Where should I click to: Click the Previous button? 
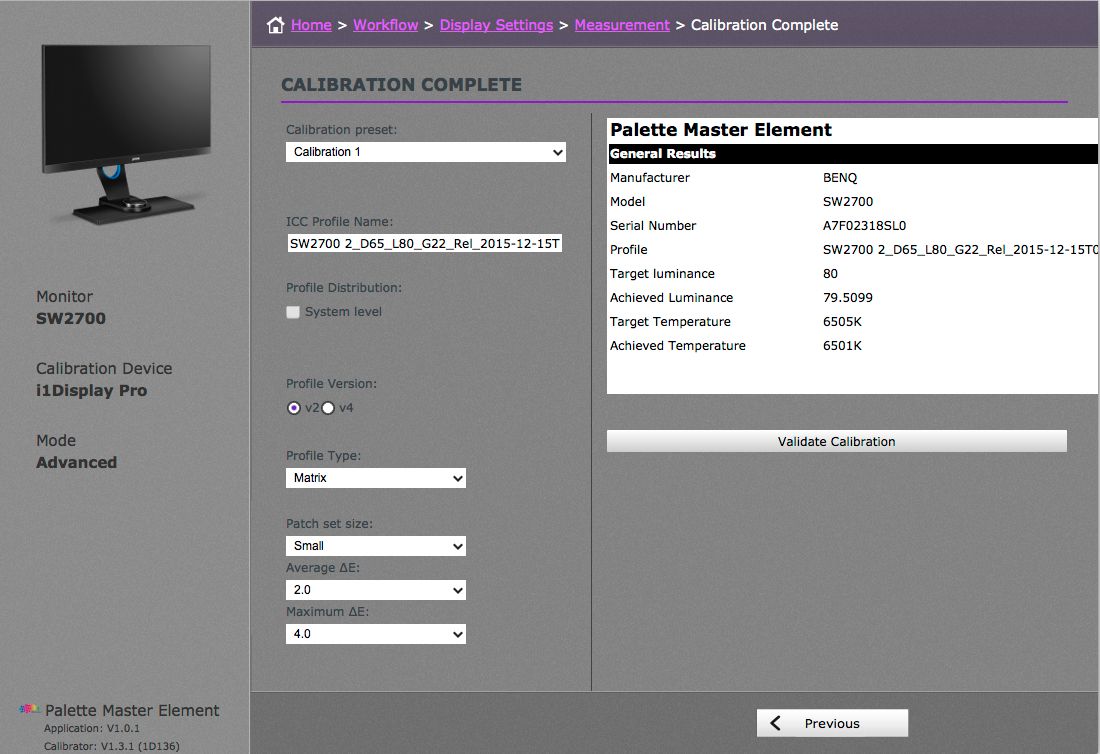click(832, 723)
